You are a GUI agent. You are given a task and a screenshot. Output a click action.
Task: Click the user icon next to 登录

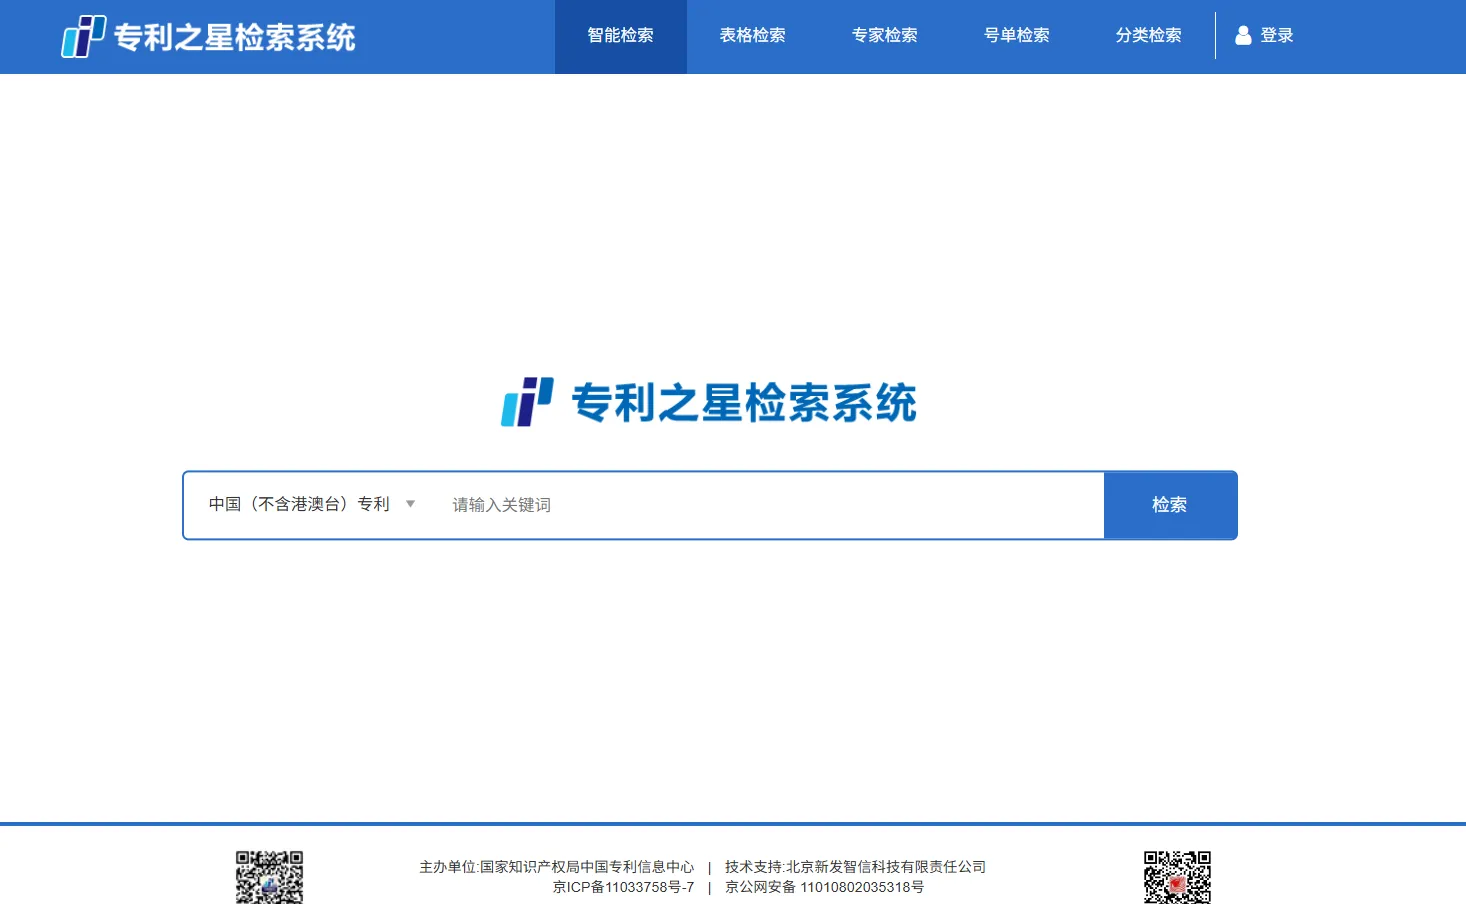(1243, 35)
